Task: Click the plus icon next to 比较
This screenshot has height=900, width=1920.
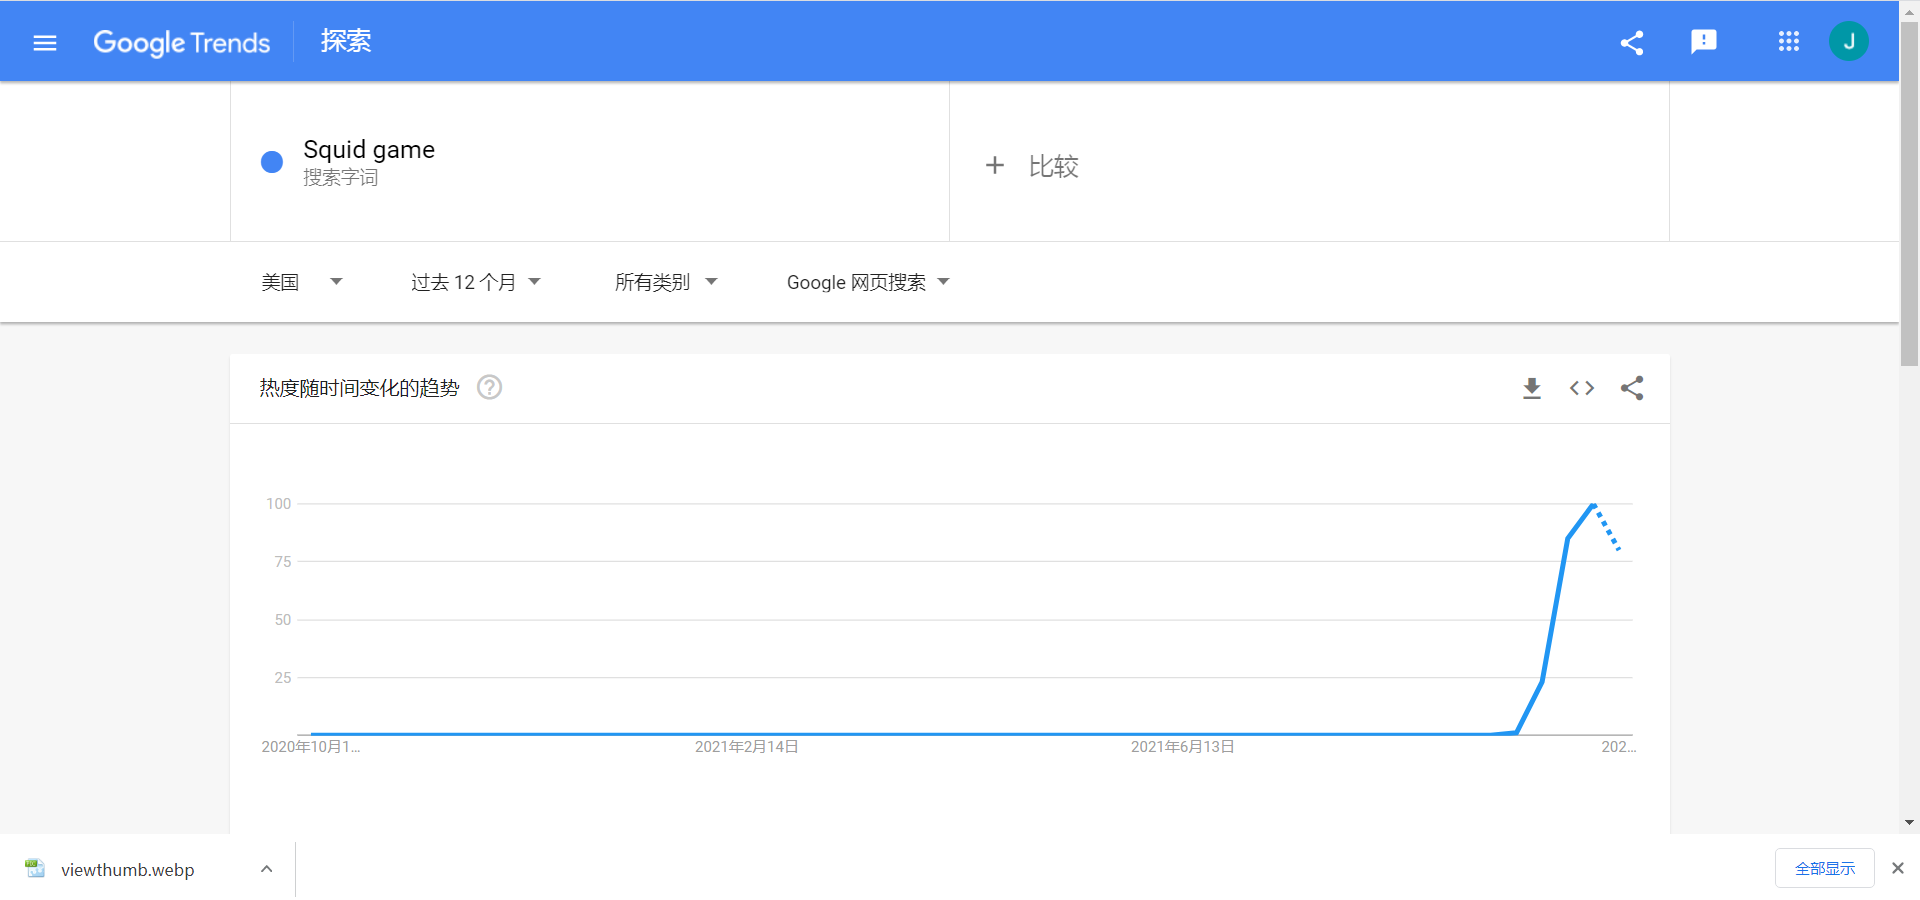Action: pos(994,165)
